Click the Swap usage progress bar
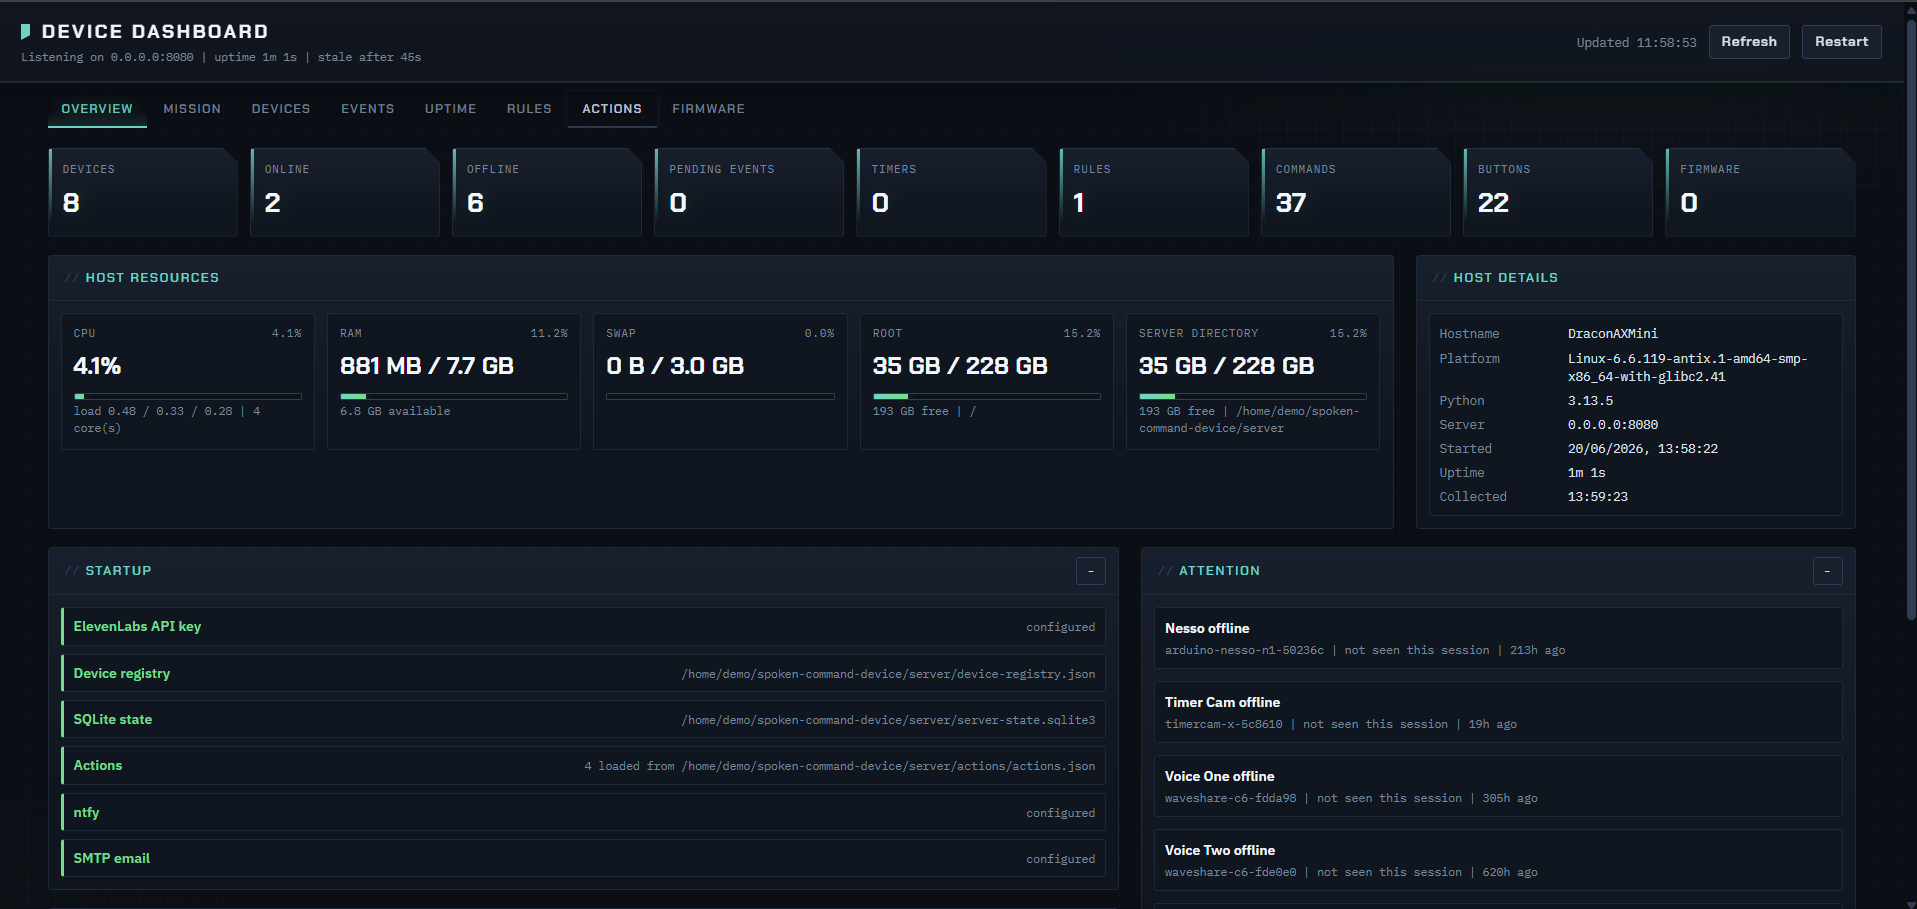The width and height of the screenshot is (1917, 909). click(720, 396)
